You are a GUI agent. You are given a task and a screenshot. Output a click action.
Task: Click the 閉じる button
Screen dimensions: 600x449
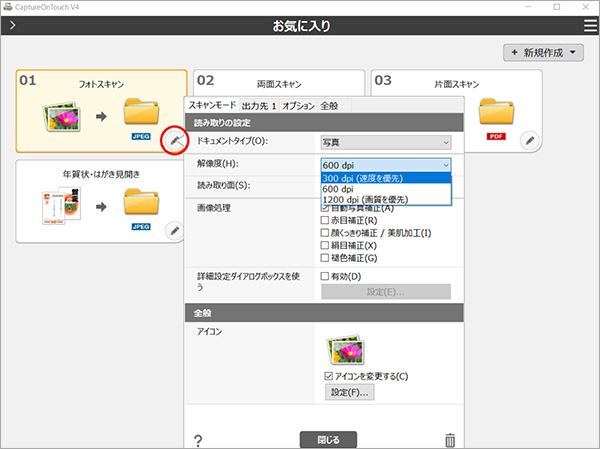tap(328, 439)
